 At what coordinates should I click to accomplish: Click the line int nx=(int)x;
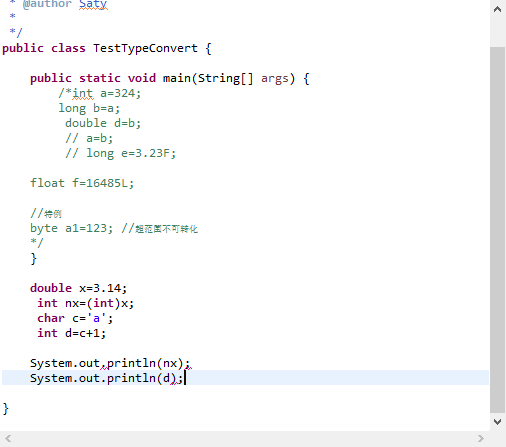(85, 303)
